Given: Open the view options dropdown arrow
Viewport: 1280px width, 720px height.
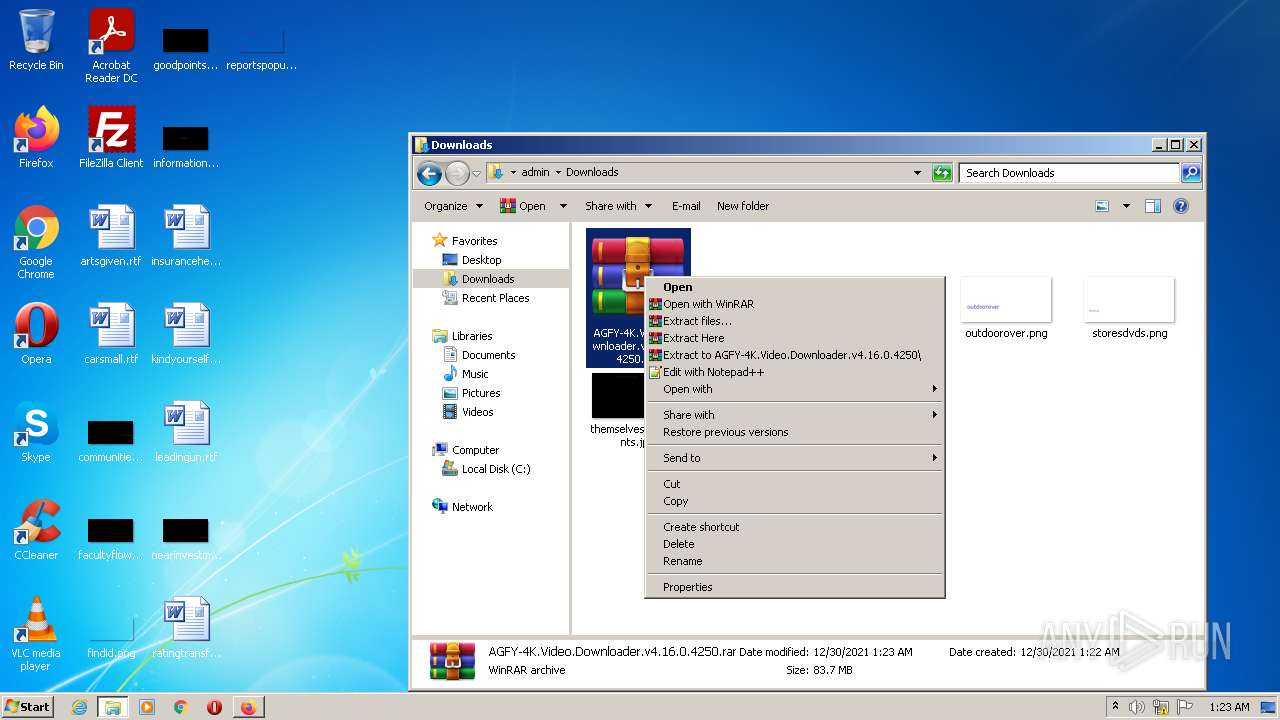Looking at the screenshot, I should [x=1126, y=206].
